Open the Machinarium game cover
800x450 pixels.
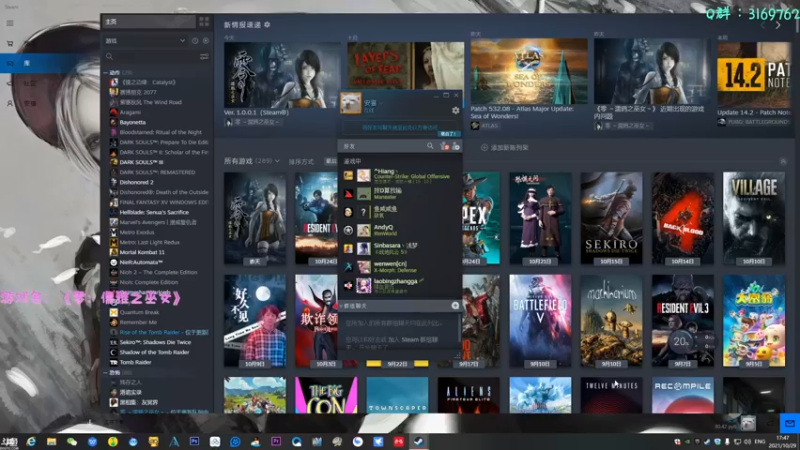click(x=611, y=321)
